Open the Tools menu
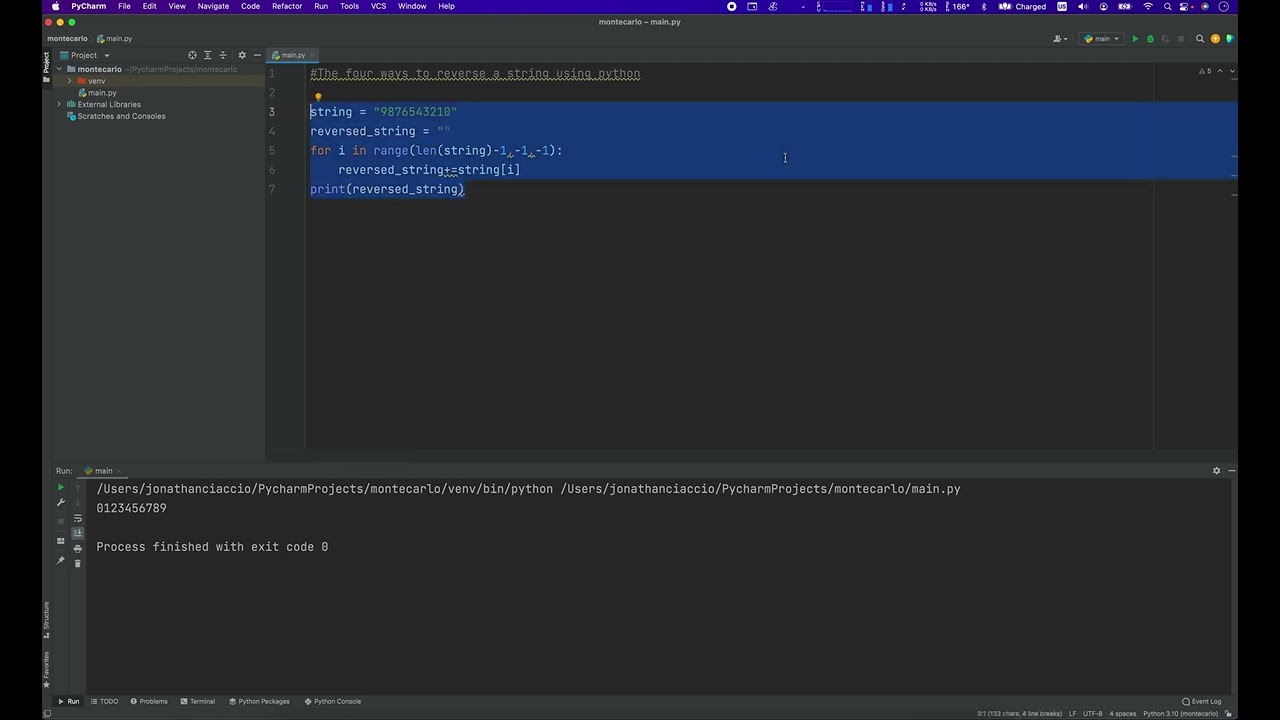Screen dimensions: 1280x720 349,6
